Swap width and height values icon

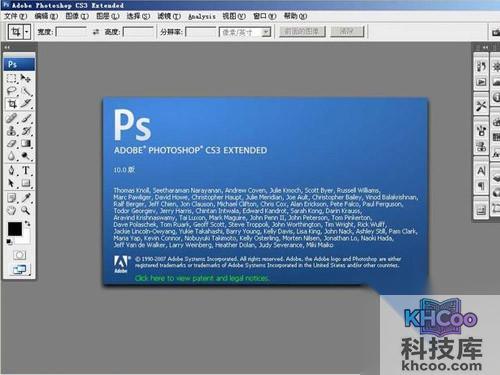coord(96,32)
